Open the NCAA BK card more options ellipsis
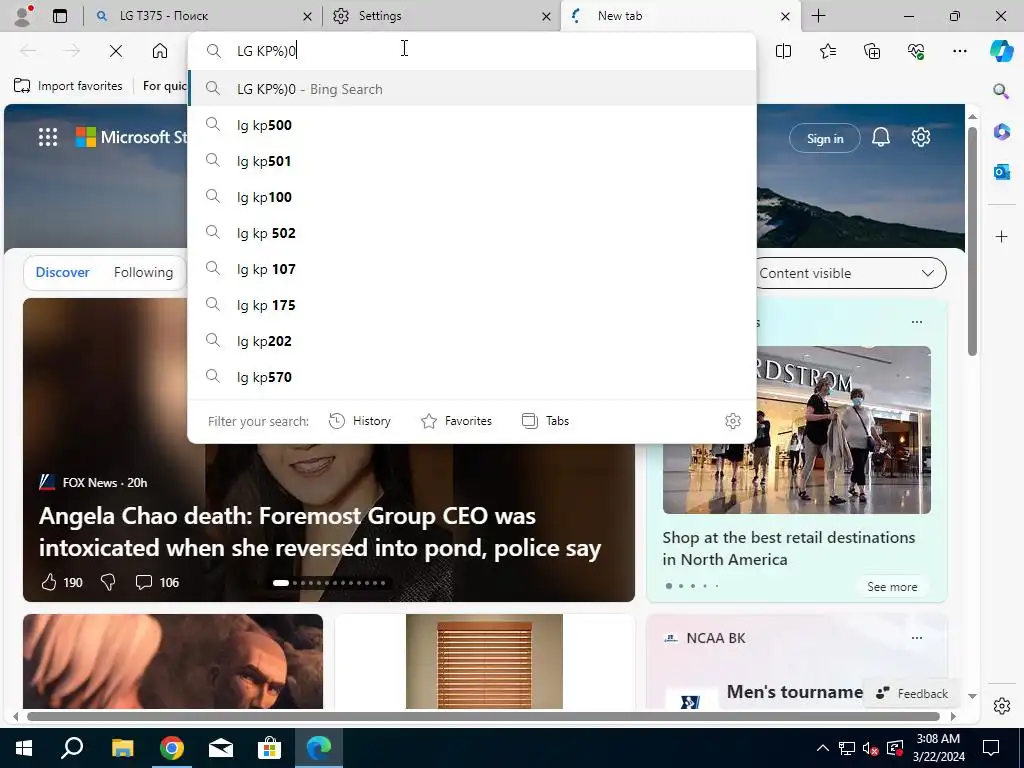Screen dimensions: 1024x768 point(917,638)
